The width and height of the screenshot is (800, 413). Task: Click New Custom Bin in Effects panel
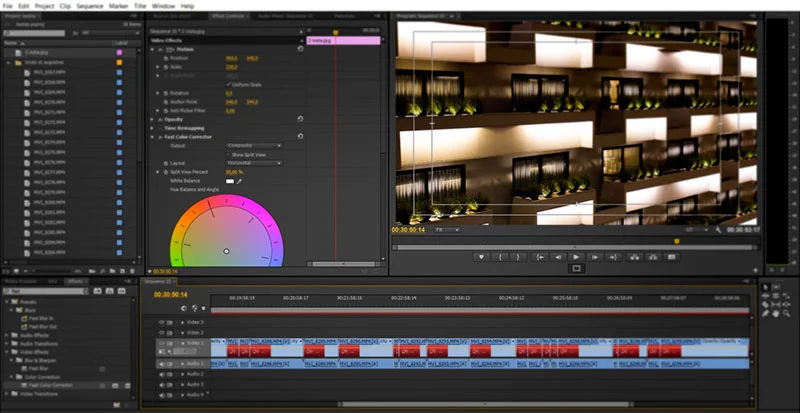(x=116, y=404)
